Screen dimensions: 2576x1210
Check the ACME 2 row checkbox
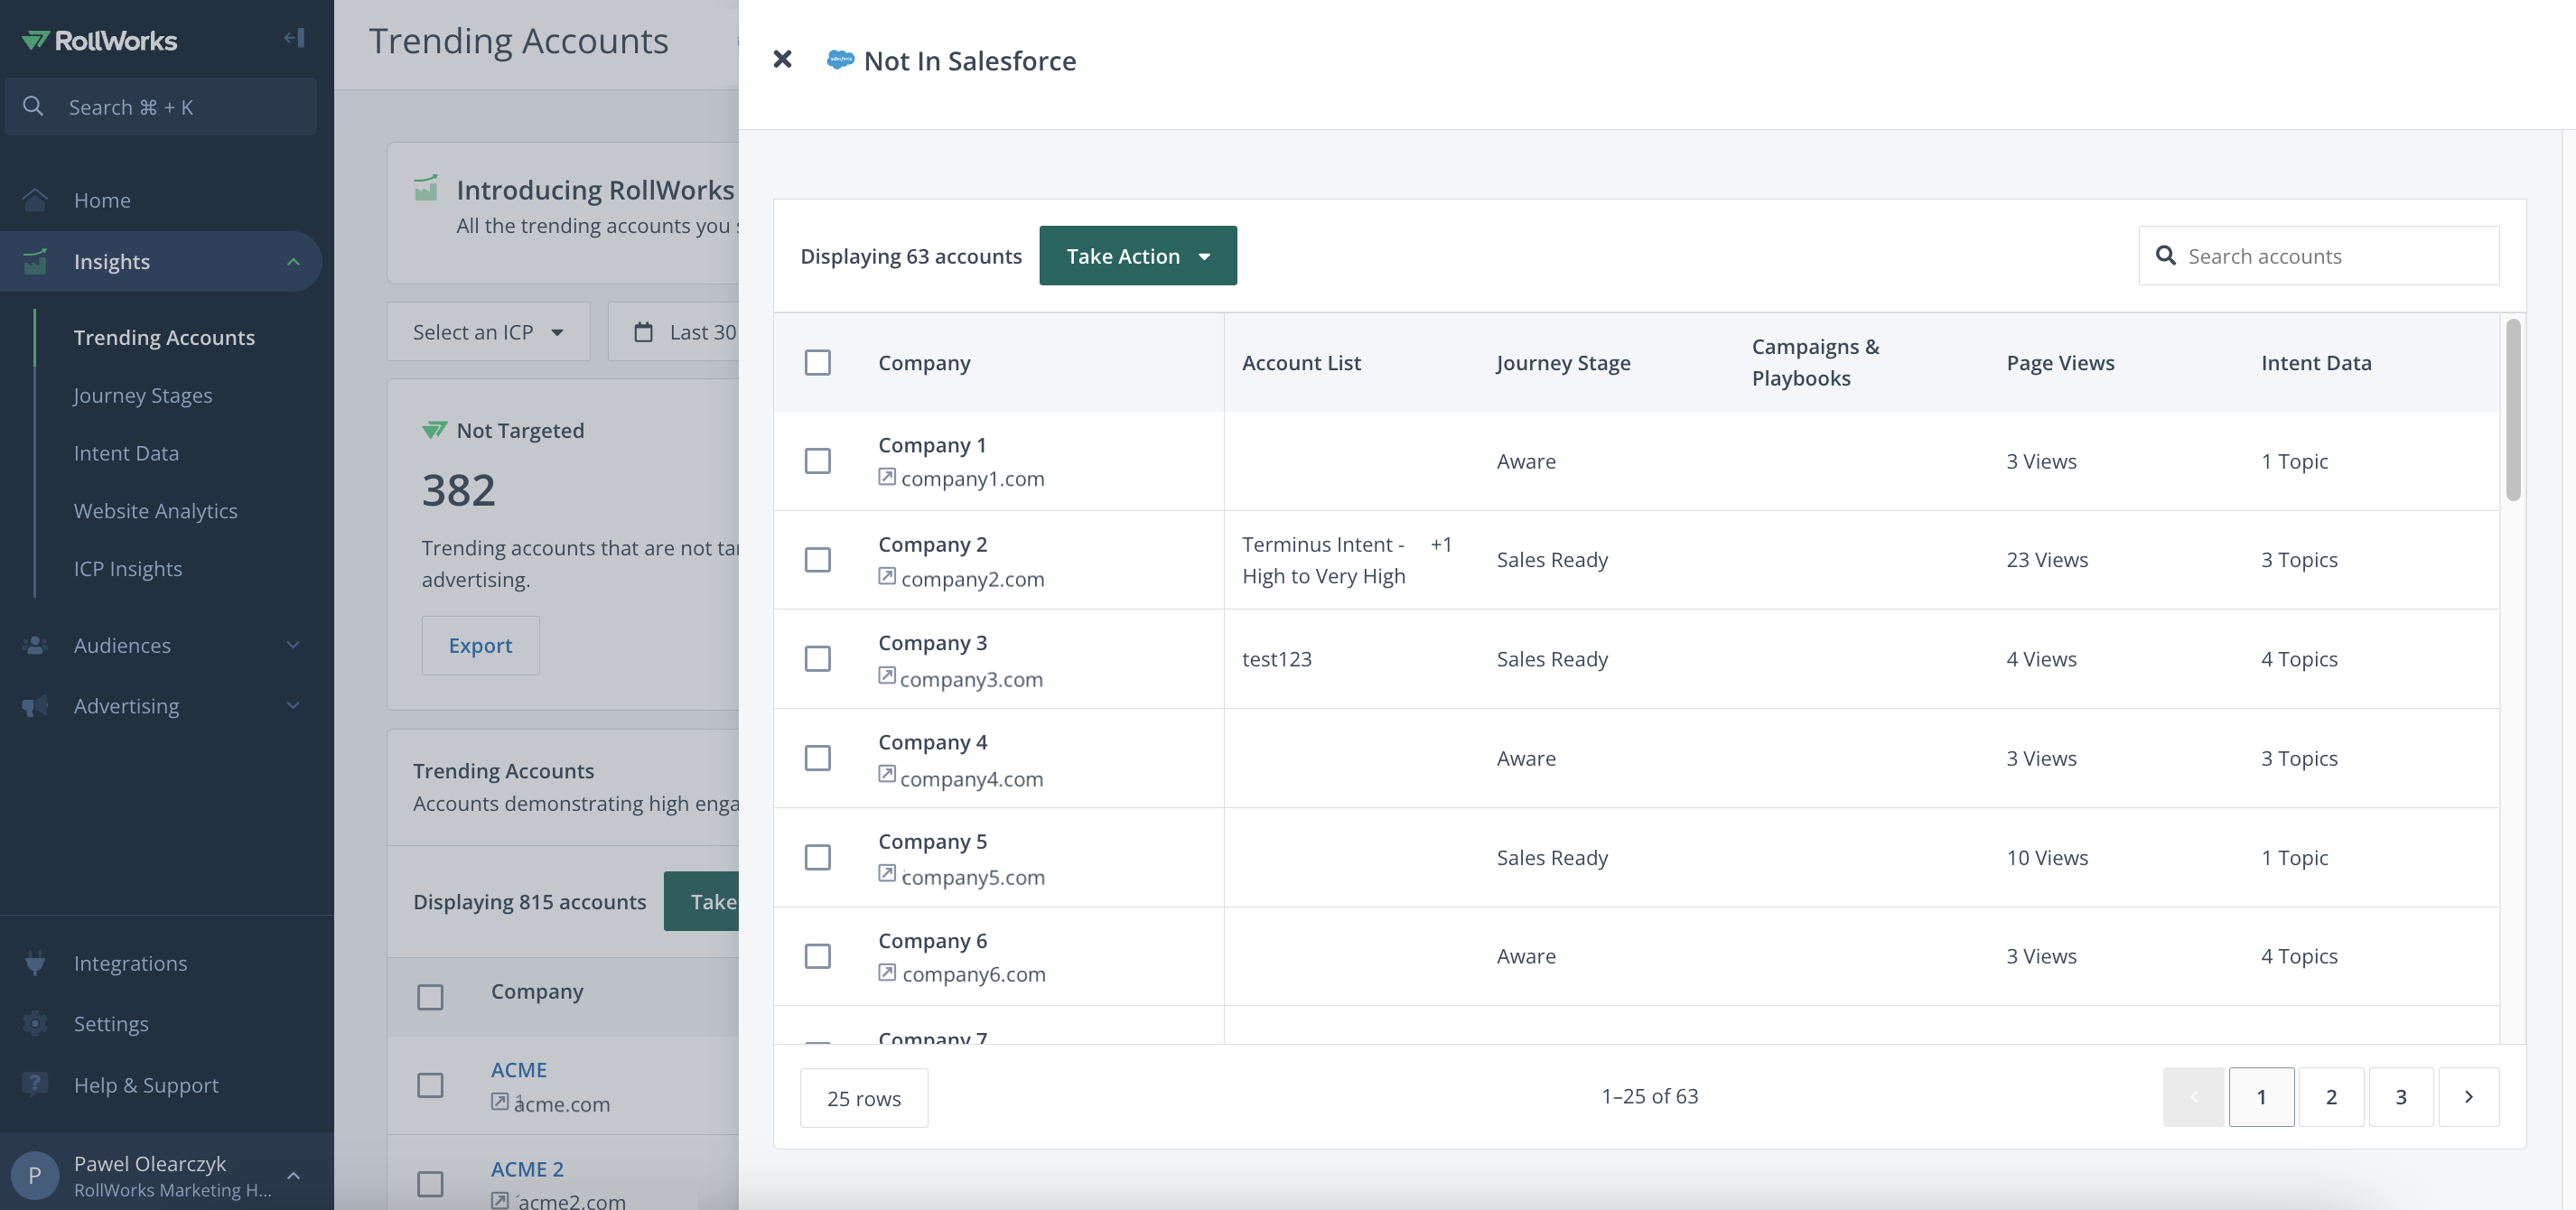click(430, 1185)
